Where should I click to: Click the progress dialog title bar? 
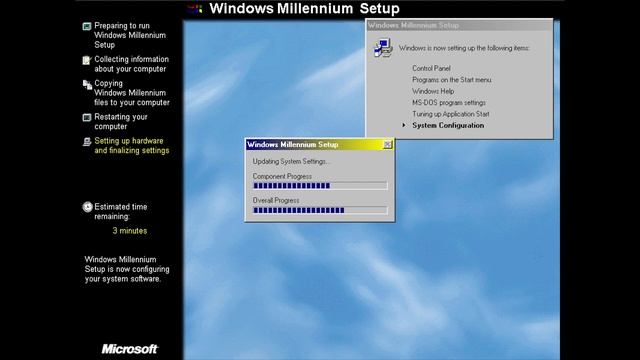pos(320,144)
